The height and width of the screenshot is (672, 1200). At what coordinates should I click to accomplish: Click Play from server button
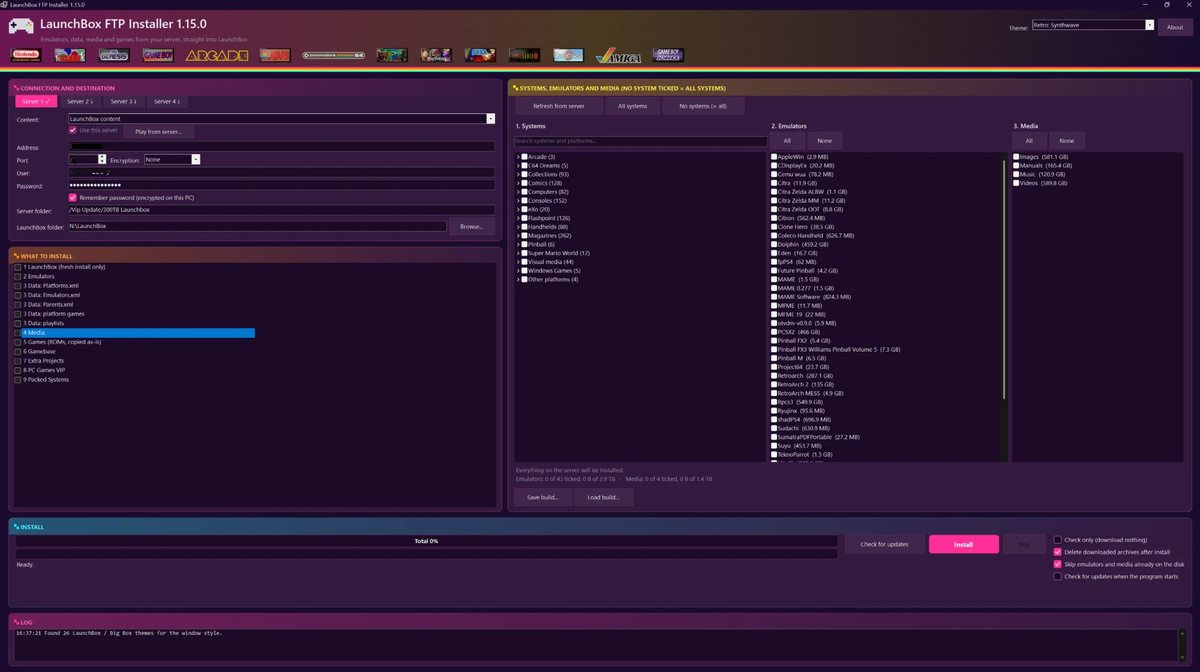pos(158,132)
